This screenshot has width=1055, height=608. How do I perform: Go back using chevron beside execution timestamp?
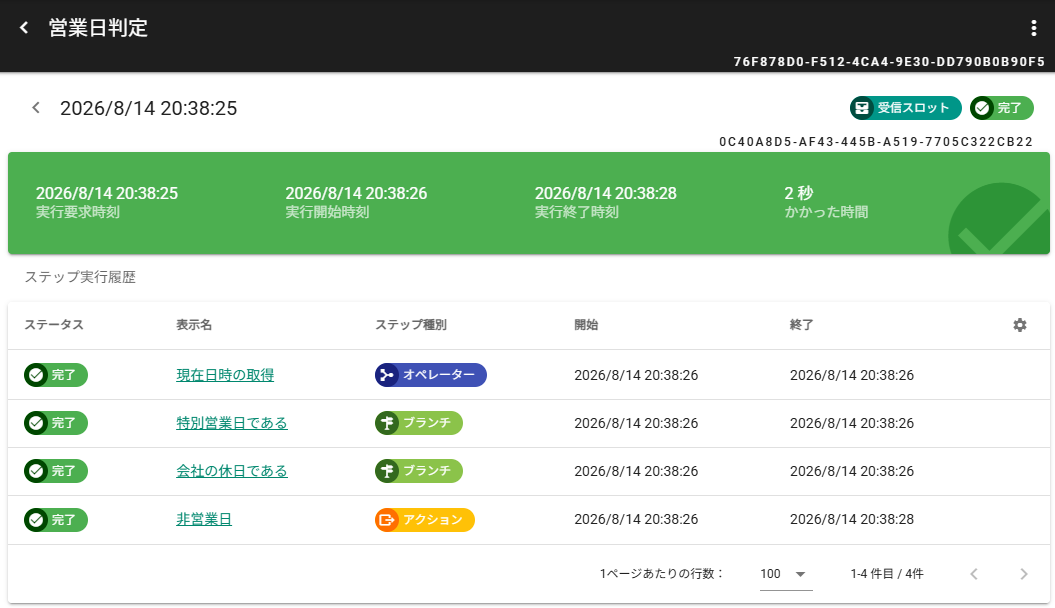36,108
